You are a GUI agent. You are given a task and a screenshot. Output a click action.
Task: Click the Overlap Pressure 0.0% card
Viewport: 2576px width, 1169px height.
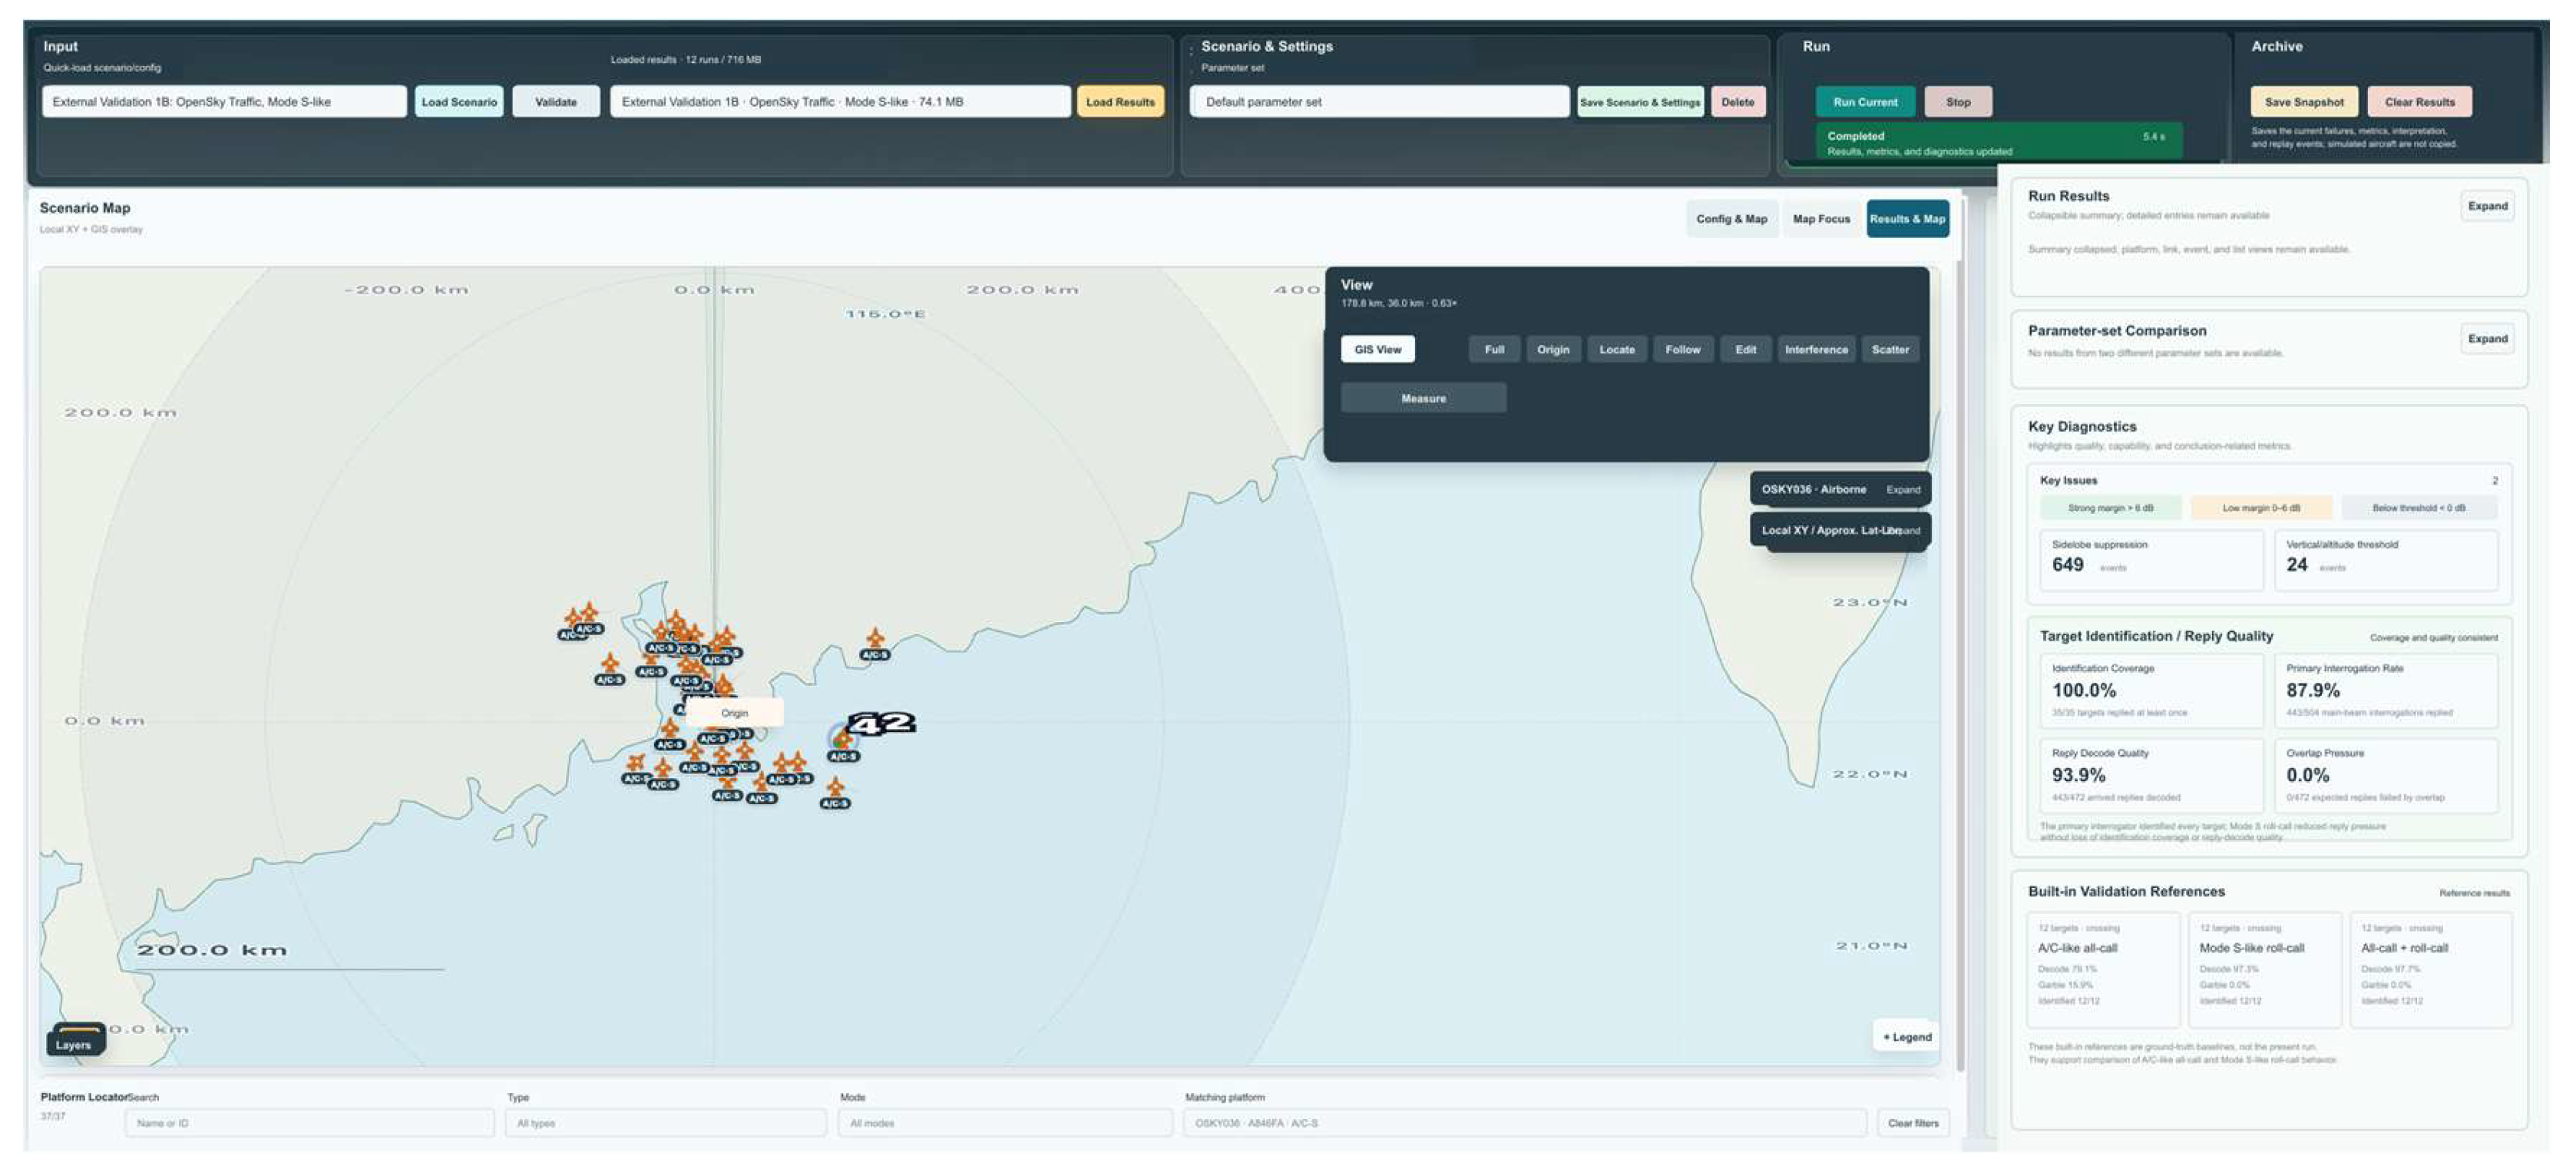2386,776
